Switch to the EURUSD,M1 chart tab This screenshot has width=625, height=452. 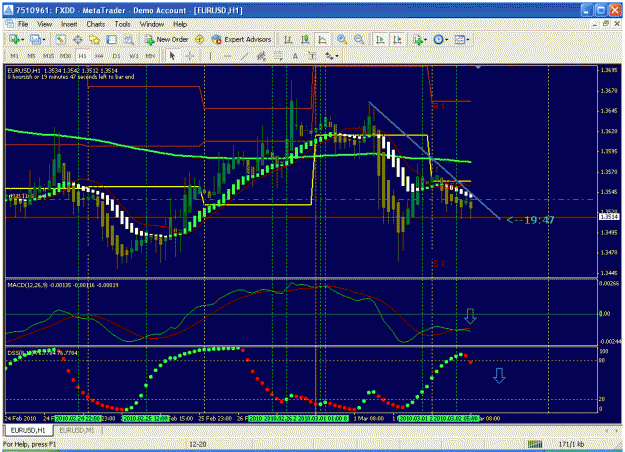77,430
